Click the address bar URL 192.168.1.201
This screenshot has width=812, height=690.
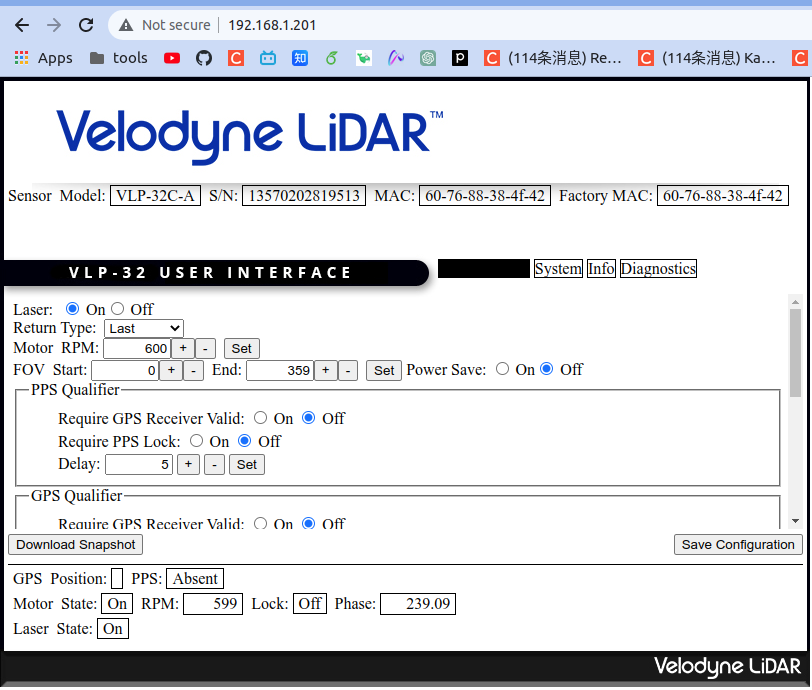(x=272, y=25)
